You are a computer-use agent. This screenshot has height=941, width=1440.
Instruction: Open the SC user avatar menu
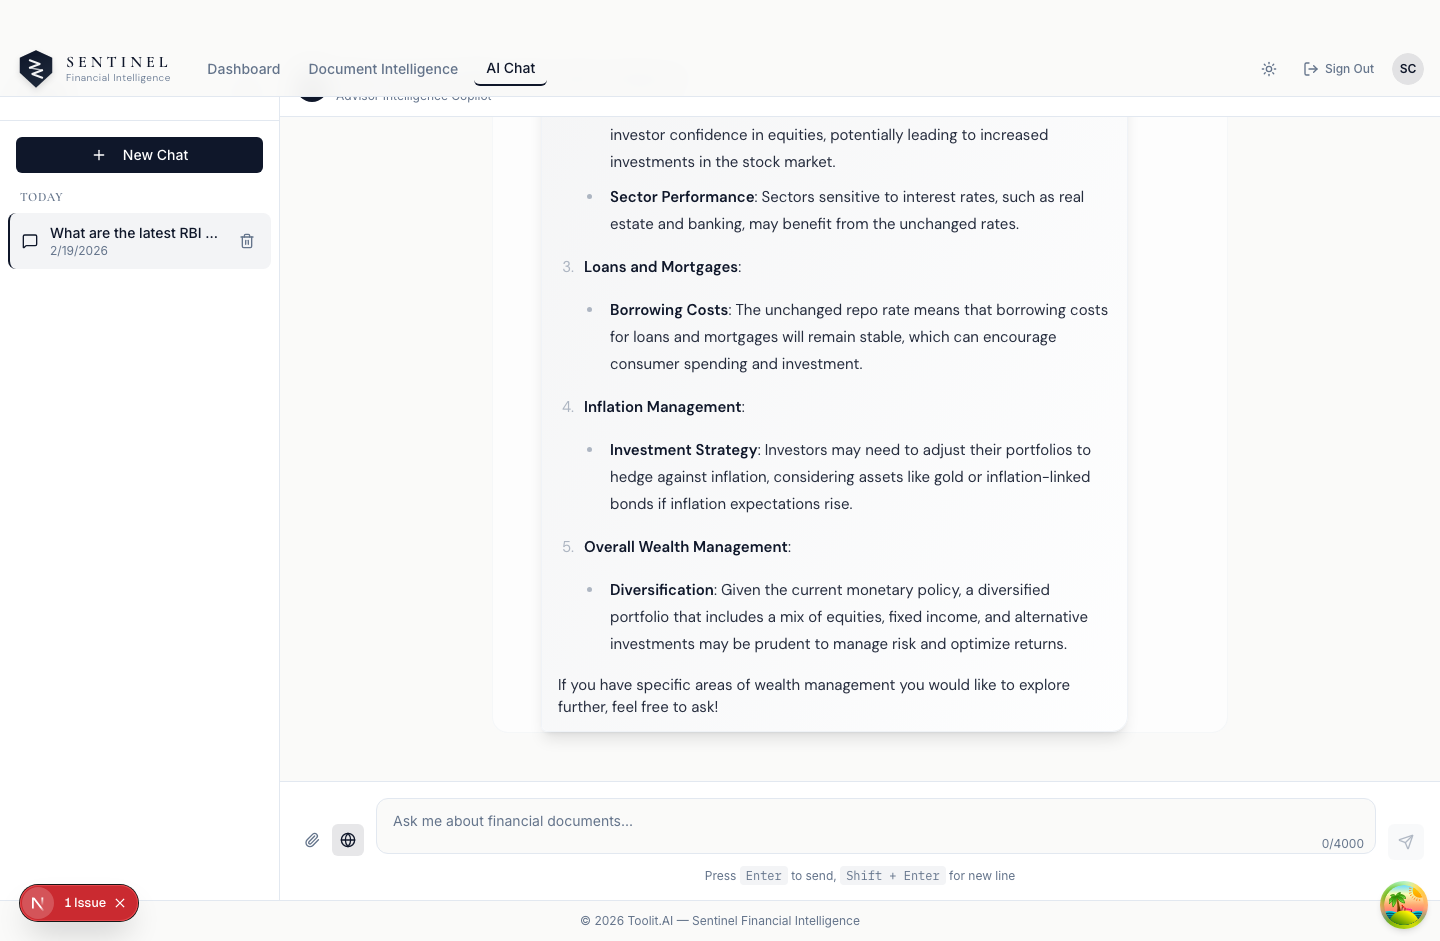point(1408,69)
